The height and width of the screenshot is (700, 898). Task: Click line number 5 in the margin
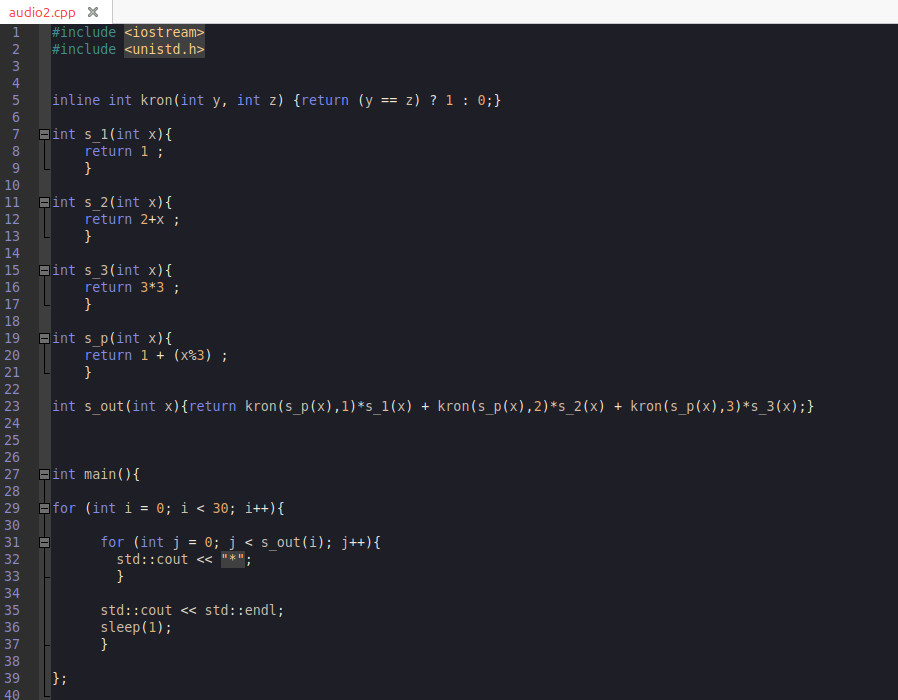pos(16,101)
